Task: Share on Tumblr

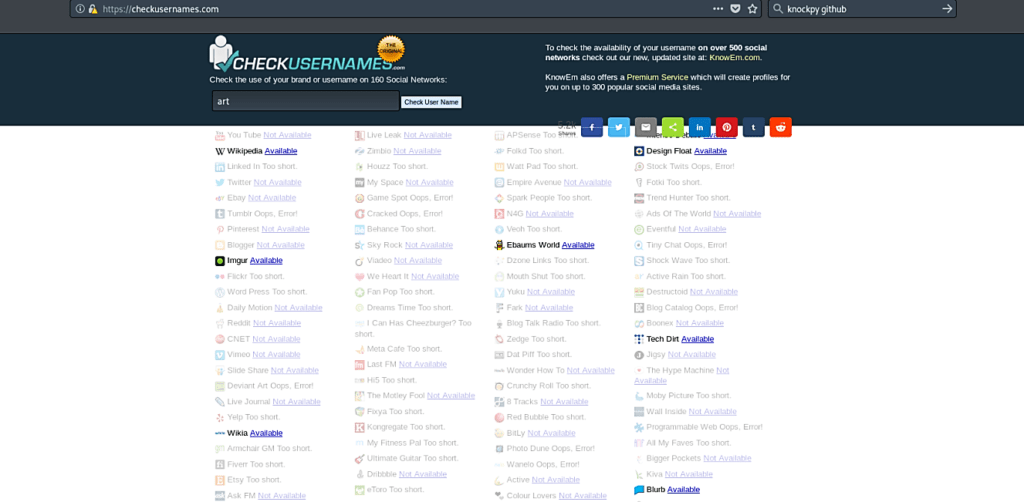Action: (x=754, y=127)
